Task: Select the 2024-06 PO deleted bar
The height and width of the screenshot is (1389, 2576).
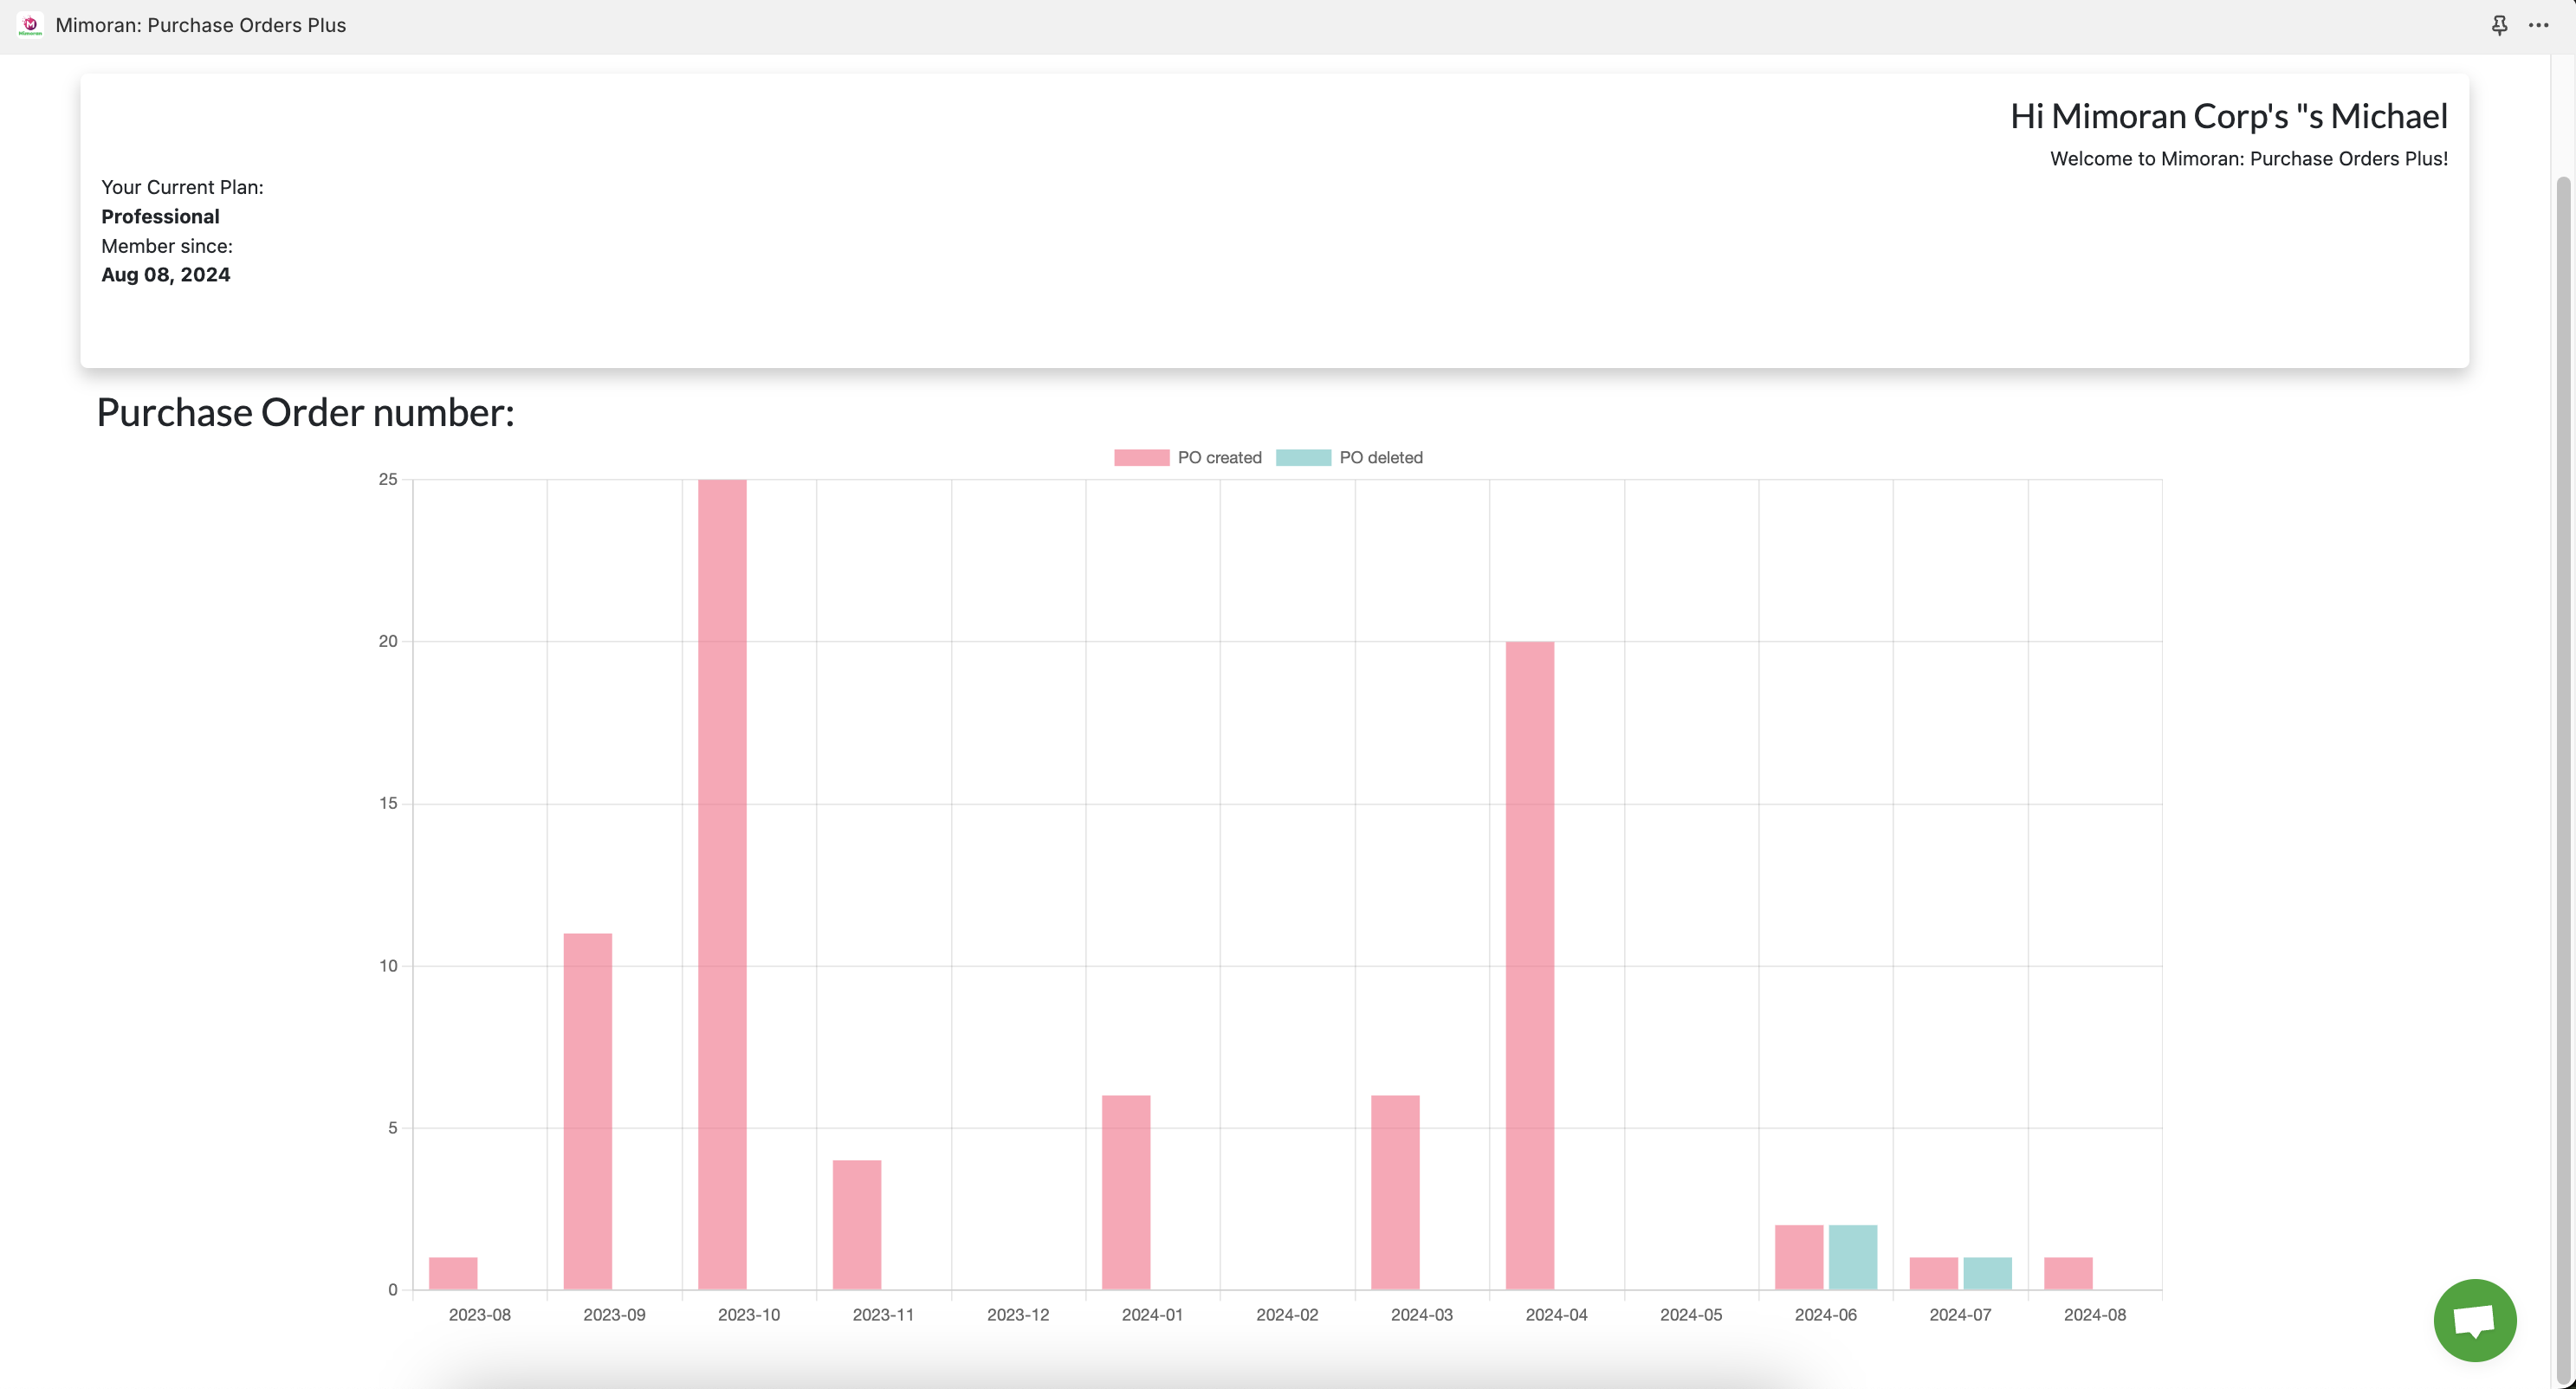Action: (x=1853, y=1257)
